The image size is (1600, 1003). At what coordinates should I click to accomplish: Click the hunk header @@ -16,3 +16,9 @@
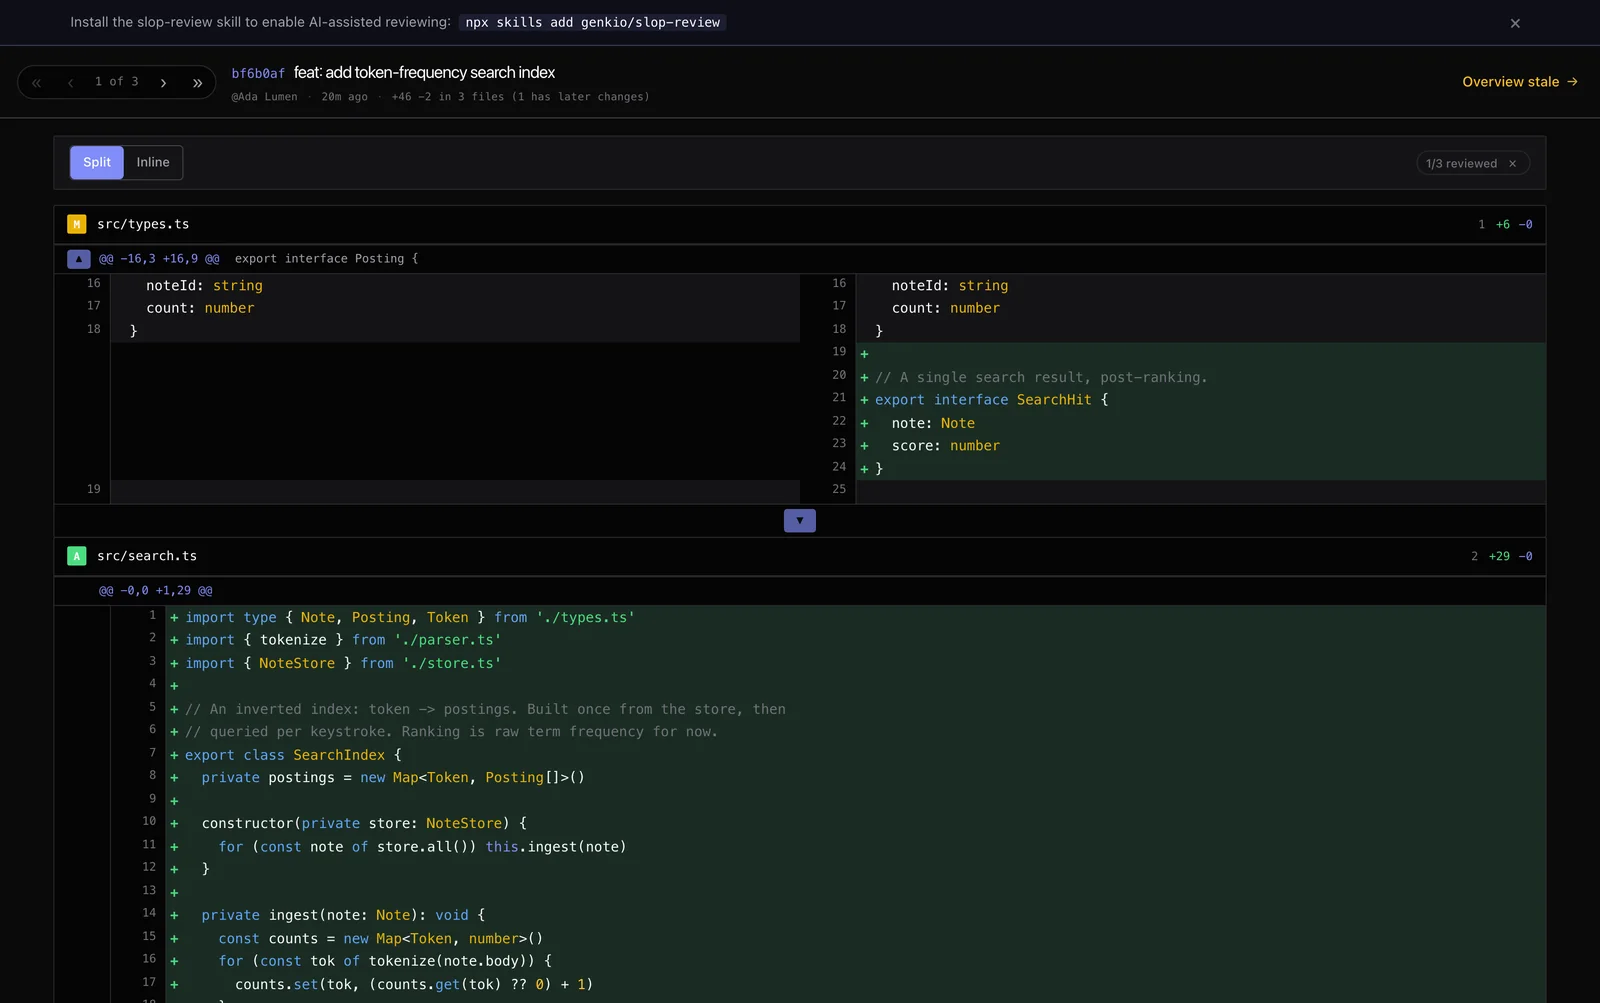(x=159, y=258)
